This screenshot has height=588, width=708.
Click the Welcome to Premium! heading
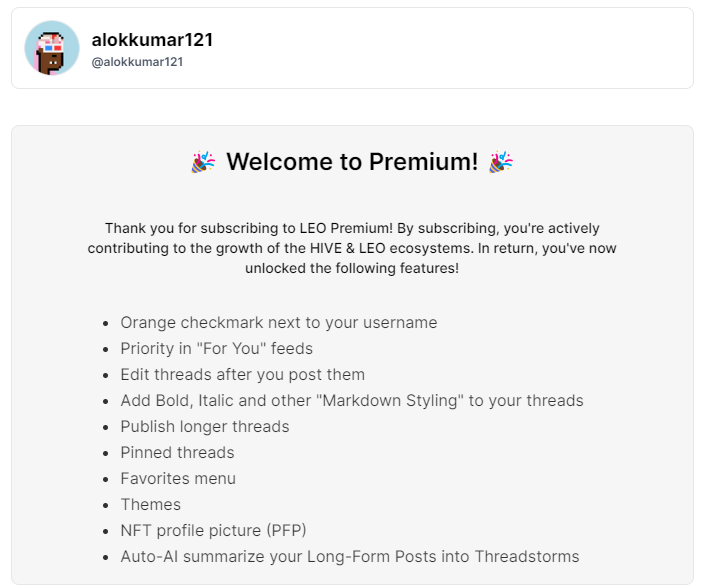352,162
